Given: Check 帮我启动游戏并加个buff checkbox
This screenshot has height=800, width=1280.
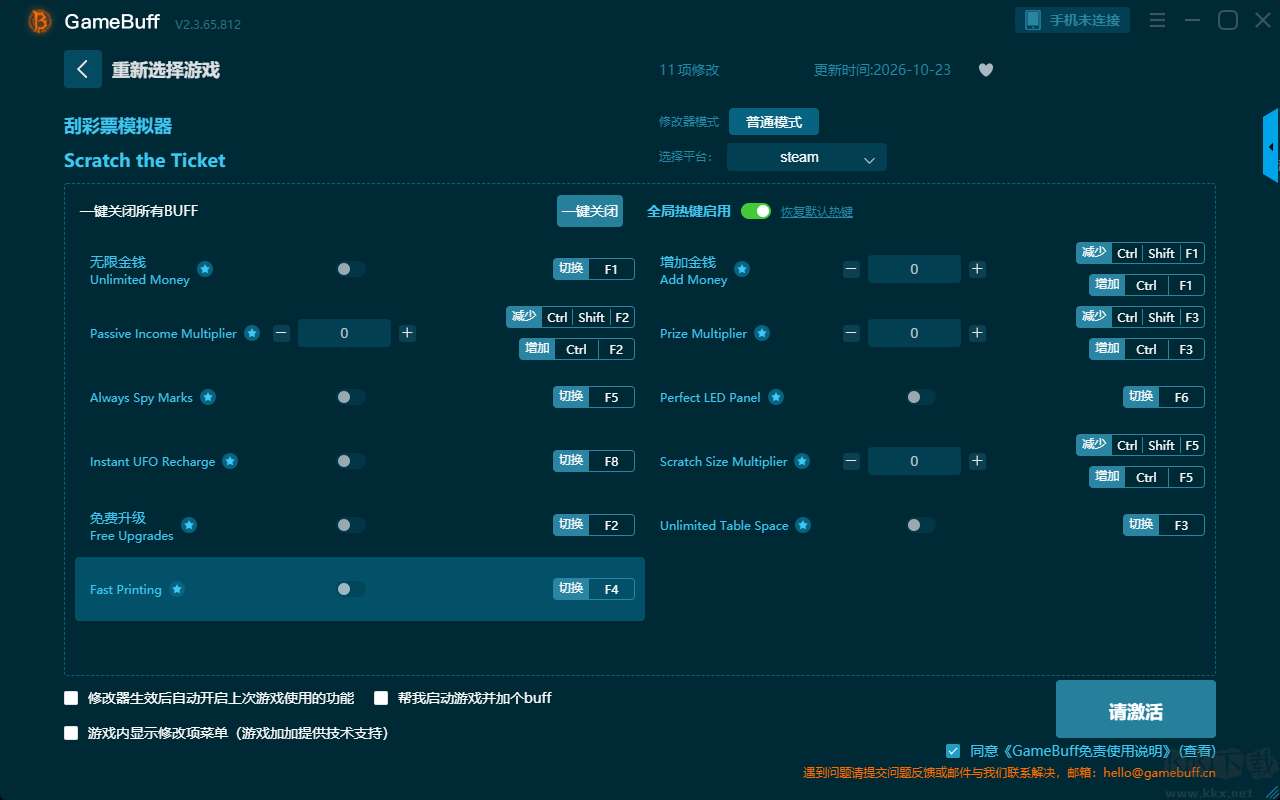Looking at the screenshot, I should 381,698.
